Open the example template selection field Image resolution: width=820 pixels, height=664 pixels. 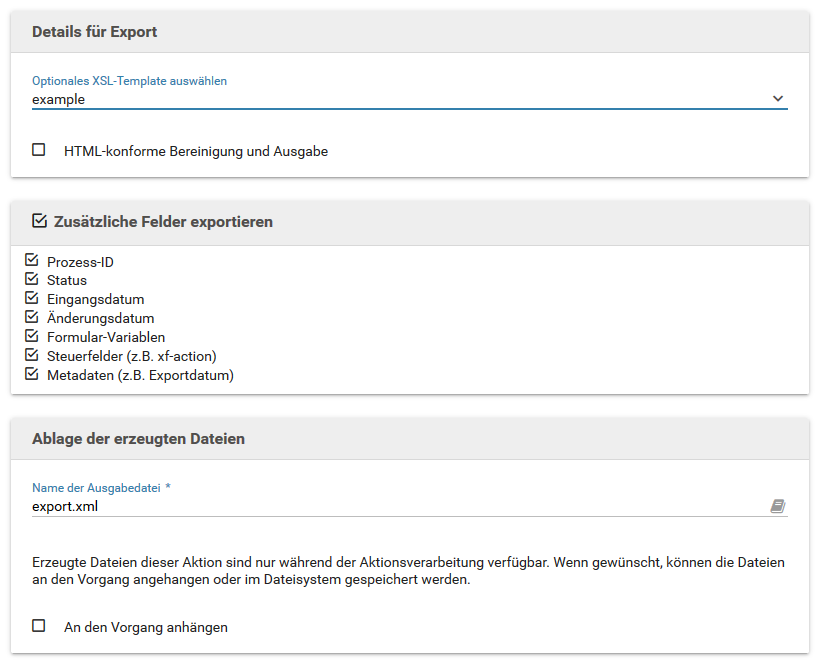pyautogui.click(x=409, y=99)
